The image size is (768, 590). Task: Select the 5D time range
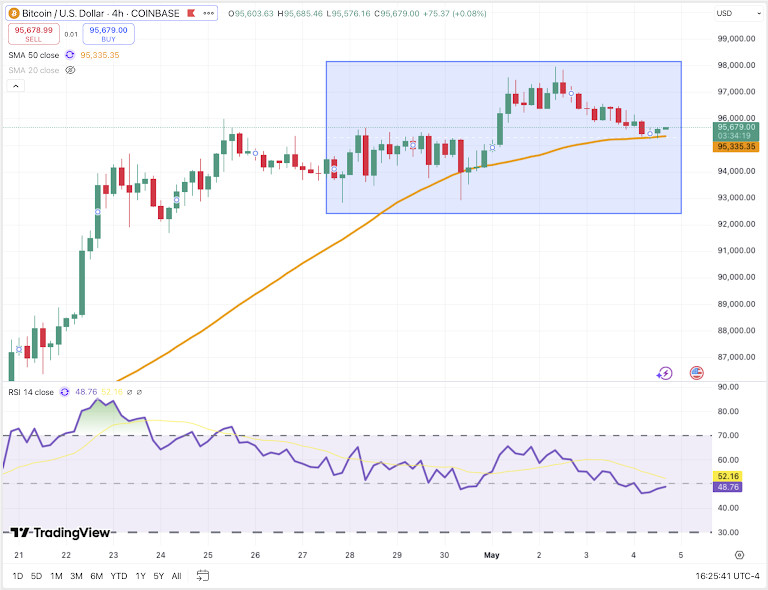36,576
